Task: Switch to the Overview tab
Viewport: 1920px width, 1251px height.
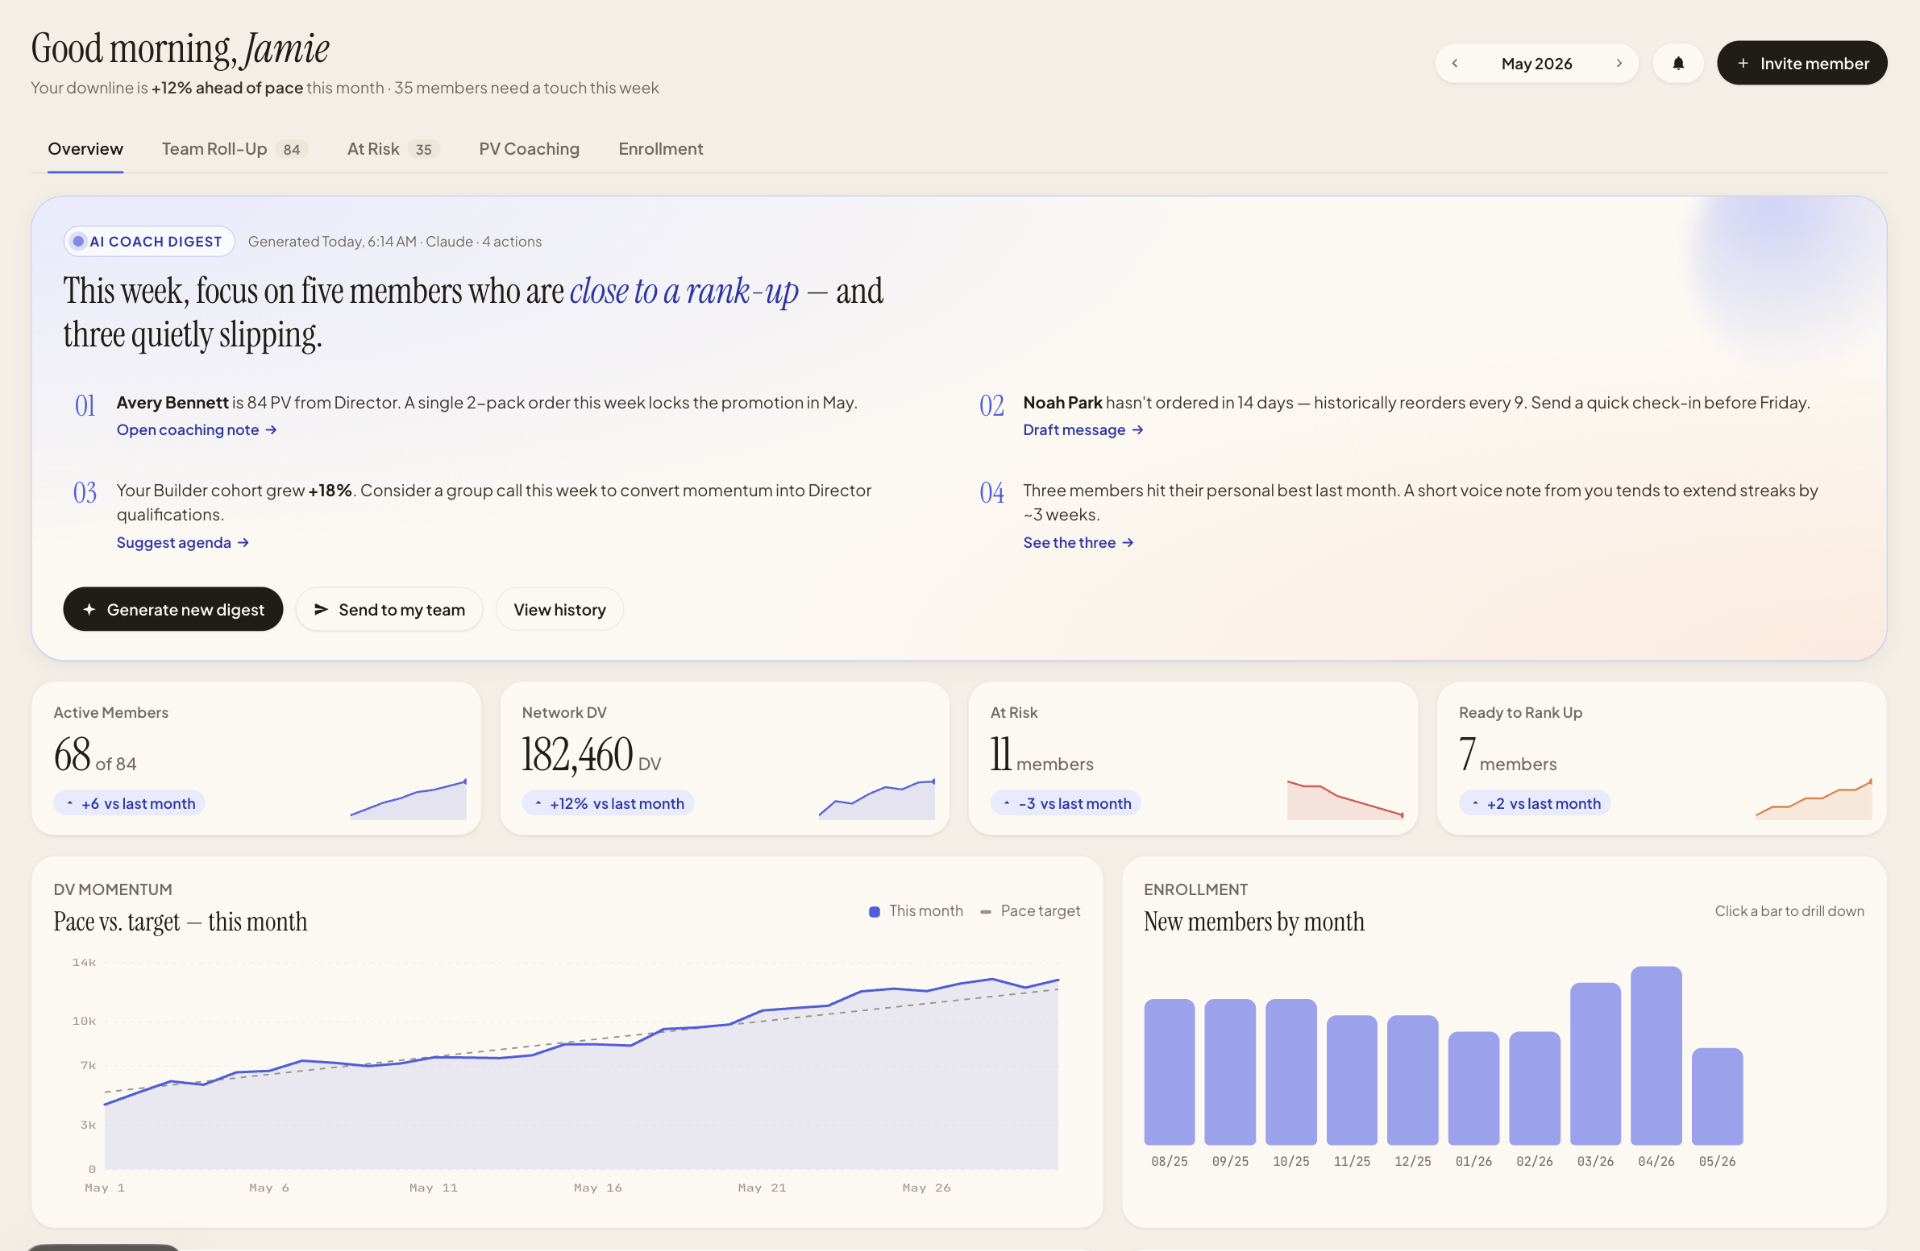Action: pyautogui.click(x=86, y=149)
